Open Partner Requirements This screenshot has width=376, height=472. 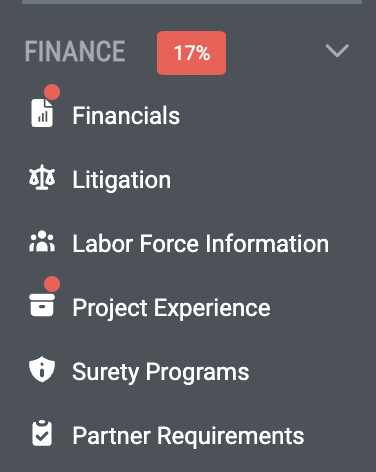(x=188, y=436)
